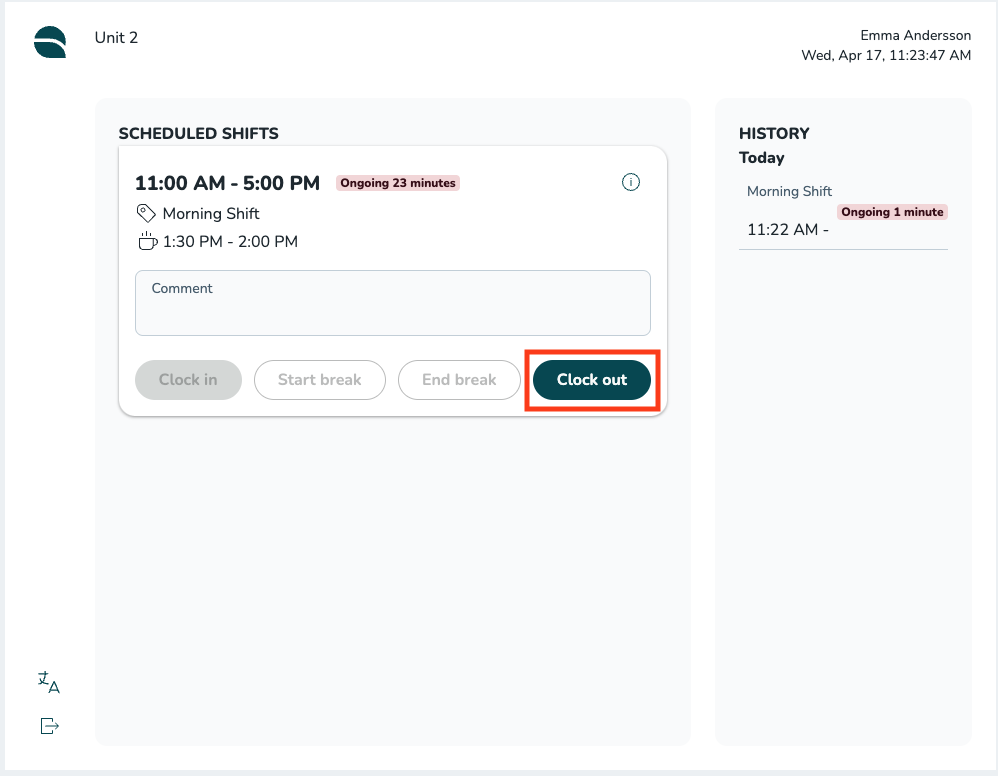This screenshot has width=998, height=776.
Task: Click the 'Ongoing 23 minutes' badge
Action: click(398, 183)
